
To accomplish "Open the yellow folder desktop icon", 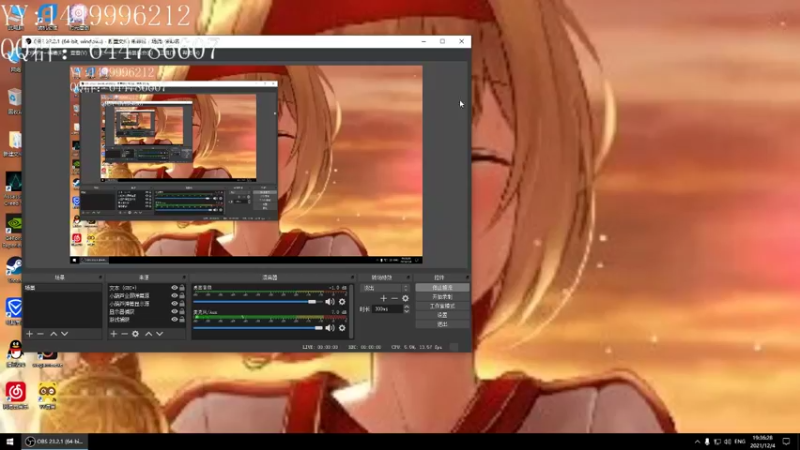I will [14, 143].
